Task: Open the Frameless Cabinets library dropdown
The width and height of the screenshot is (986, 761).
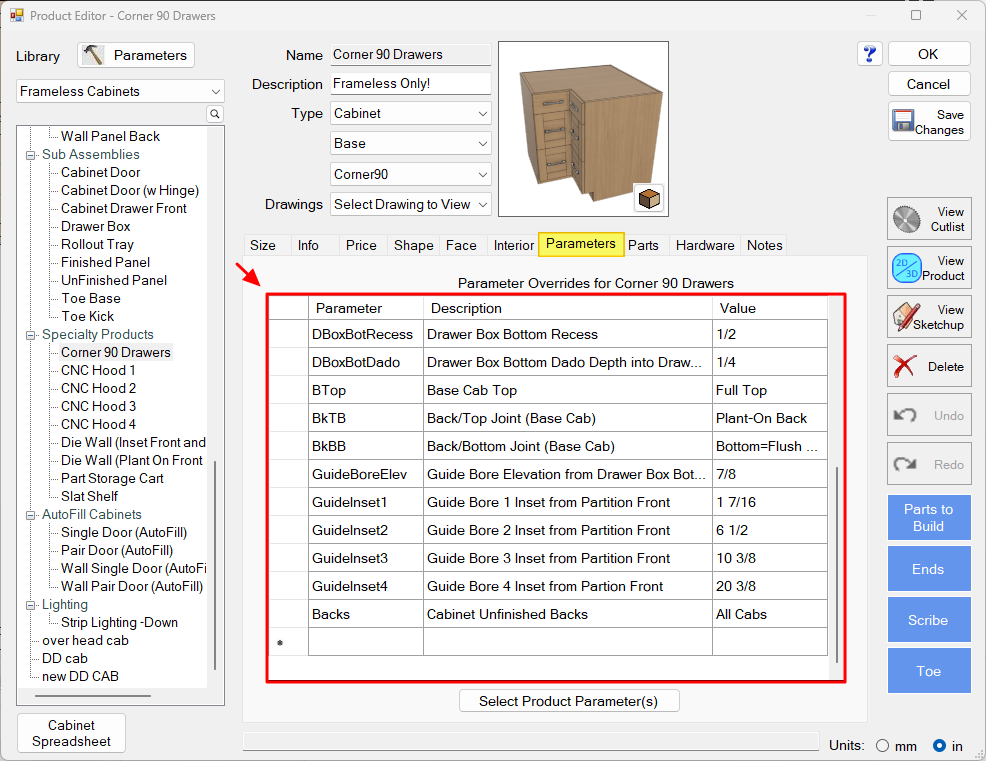Action: (120, 91)
